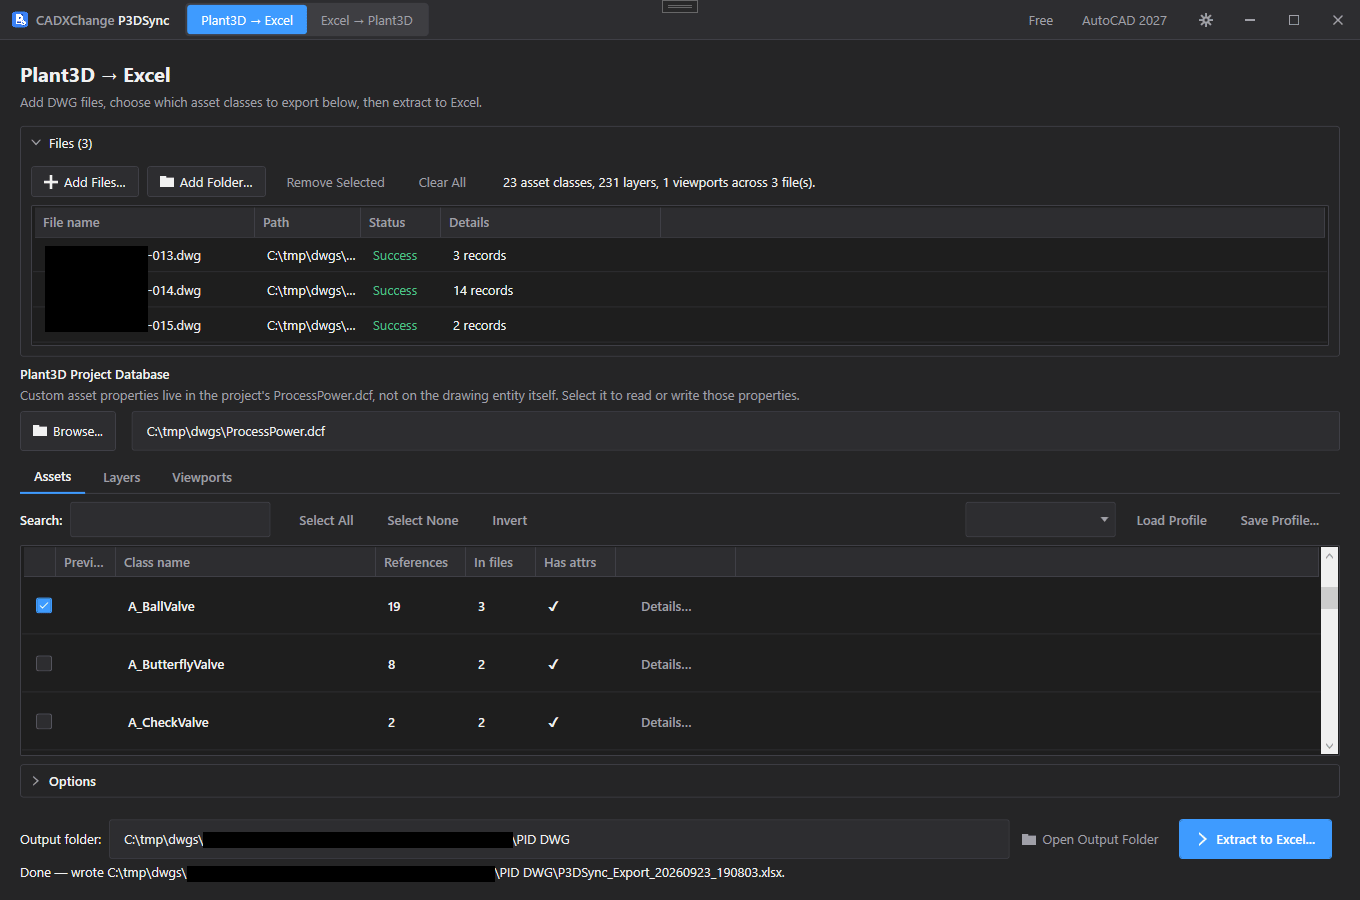The width and height of the screenshot is (1360, 900).
Task: Click the References value 19
Action: point(394,606)
